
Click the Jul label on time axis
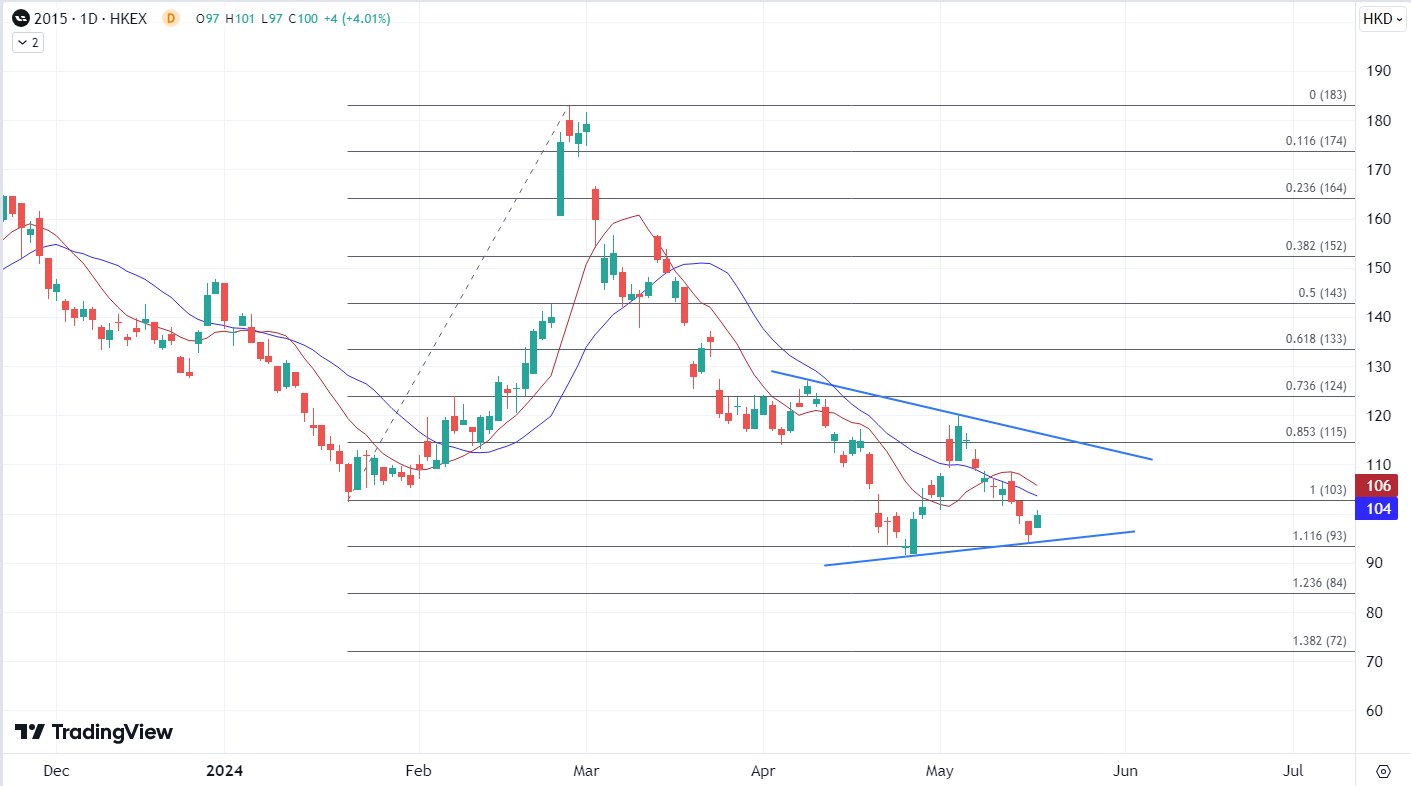1293,771
